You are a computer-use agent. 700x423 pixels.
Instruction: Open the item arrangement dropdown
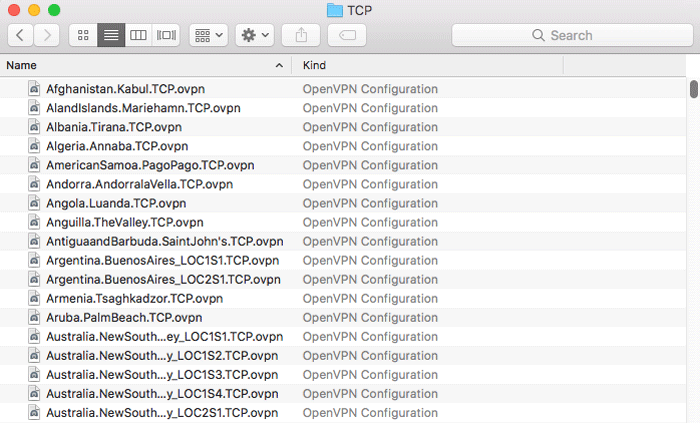(x=209, y=35)
